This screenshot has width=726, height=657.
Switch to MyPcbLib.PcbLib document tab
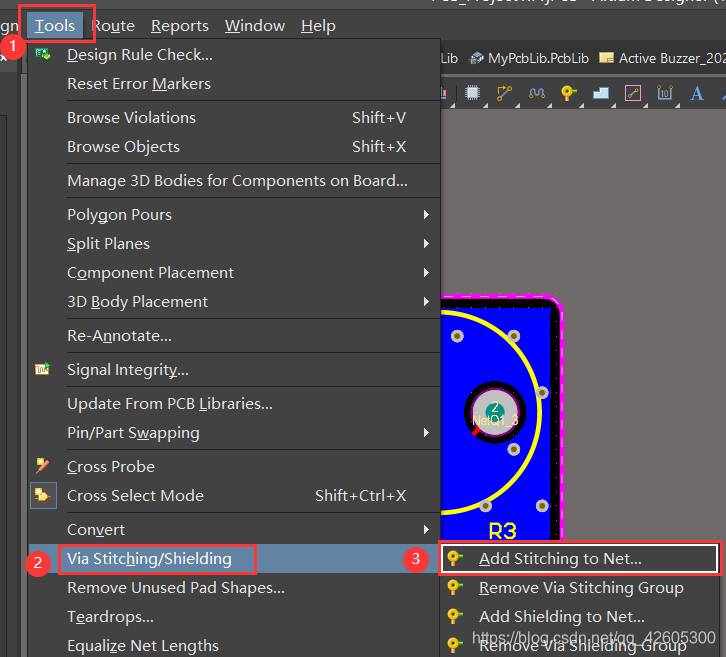tap(529, 58)
